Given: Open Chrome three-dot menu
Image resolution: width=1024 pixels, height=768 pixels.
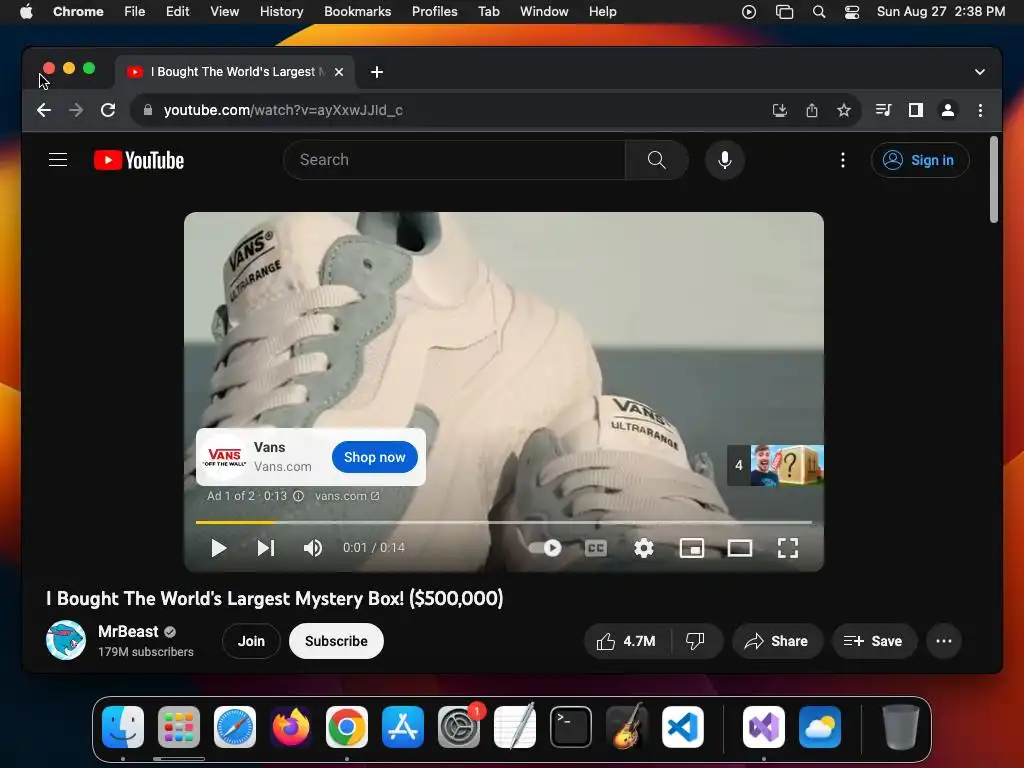Looking at the screenshot, I should coord(980,110).
